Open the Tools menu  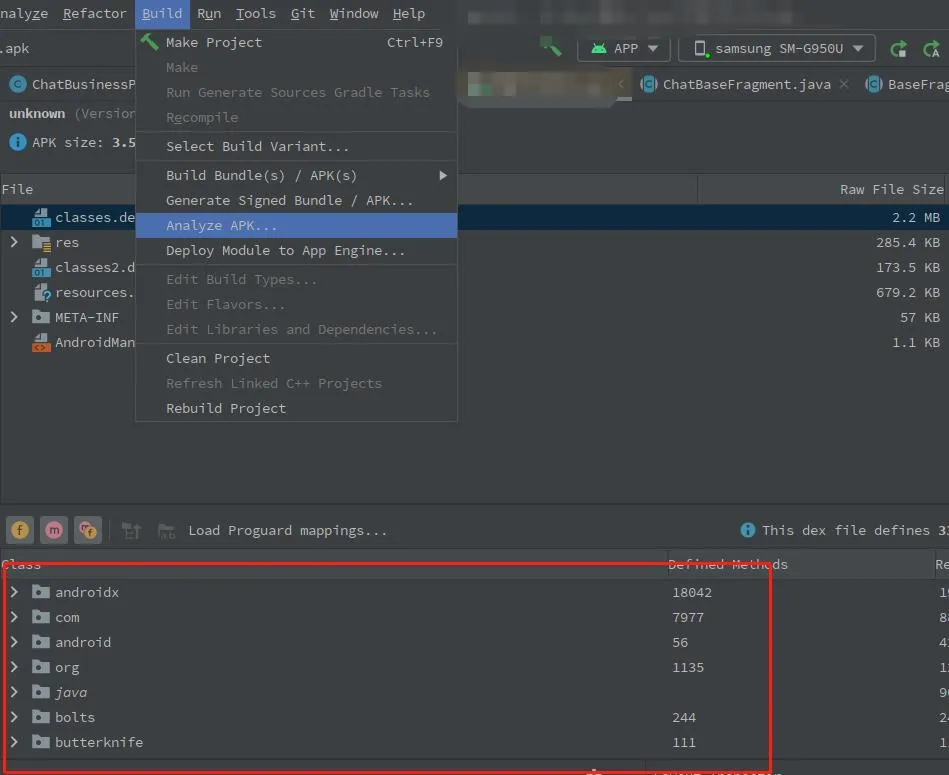pyautogui.click(x=255, y=13)
